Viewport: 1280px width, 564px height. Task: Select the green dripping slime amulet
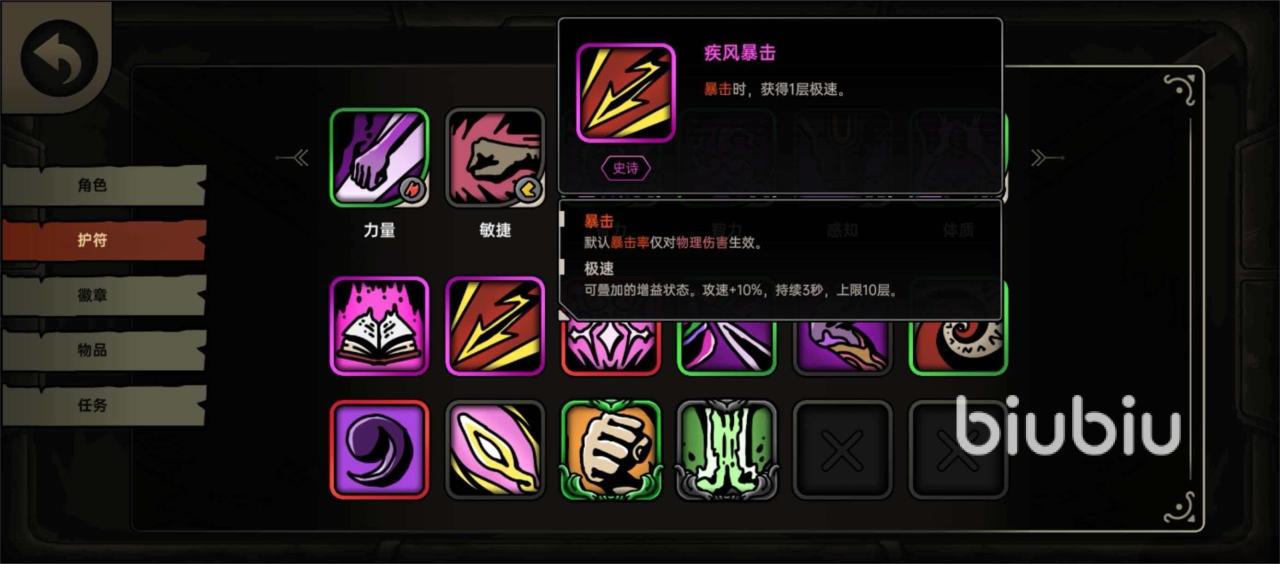727,450
